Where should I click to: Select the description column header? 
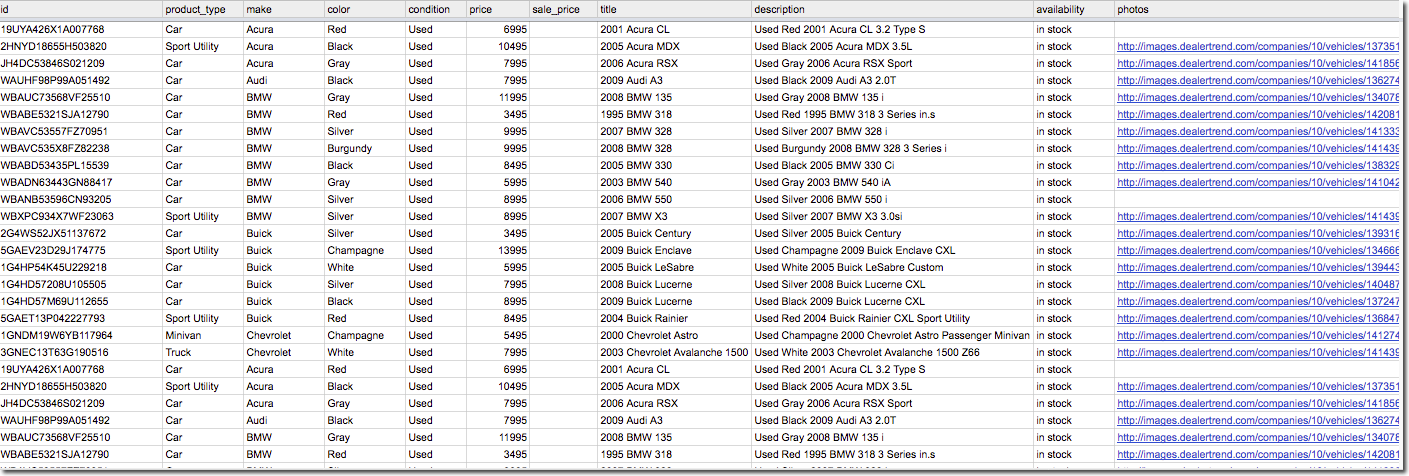[x=892, y=9]
